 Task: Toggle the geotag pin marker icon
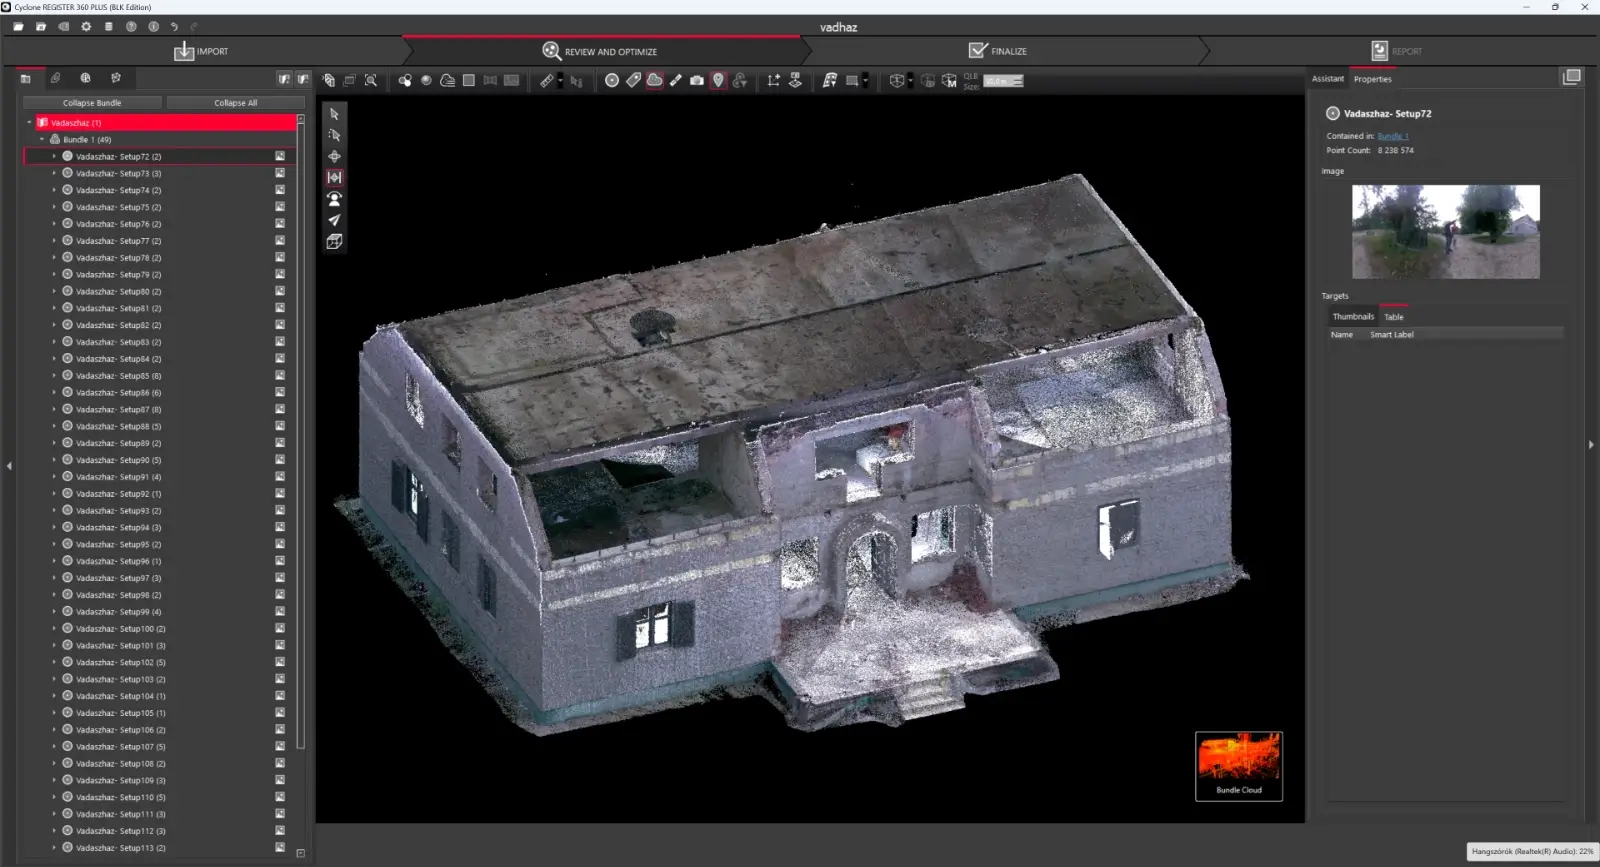(718, 80)
